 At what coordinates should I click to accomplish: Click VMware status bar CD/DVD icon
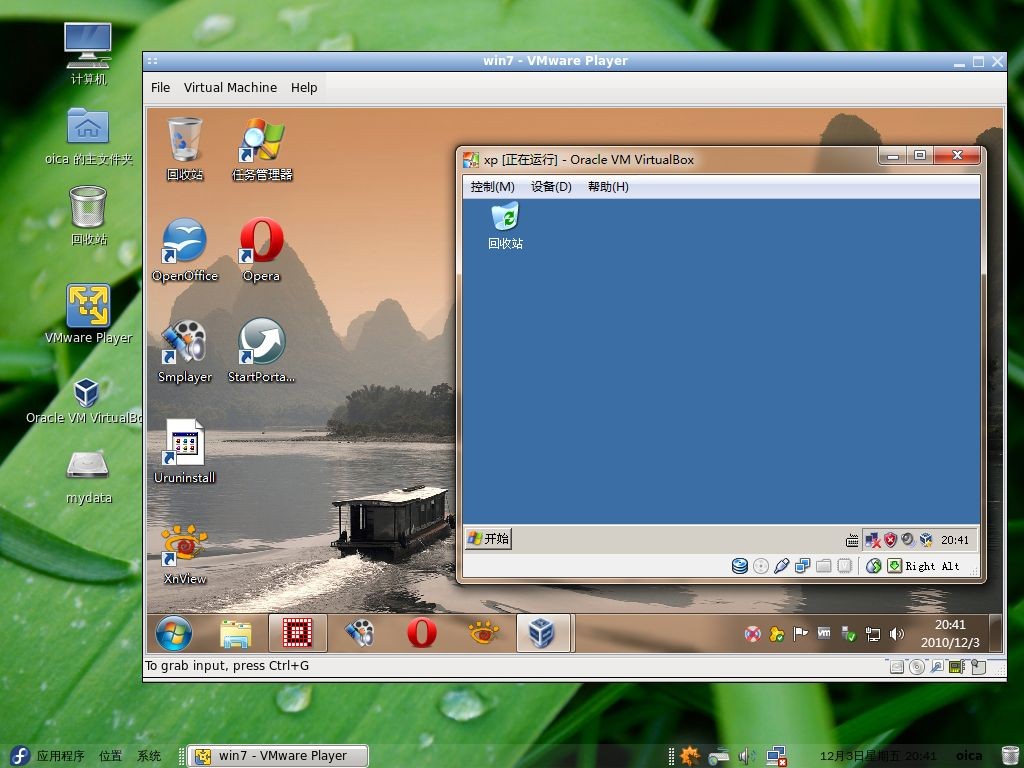click(x=917, y=667)
